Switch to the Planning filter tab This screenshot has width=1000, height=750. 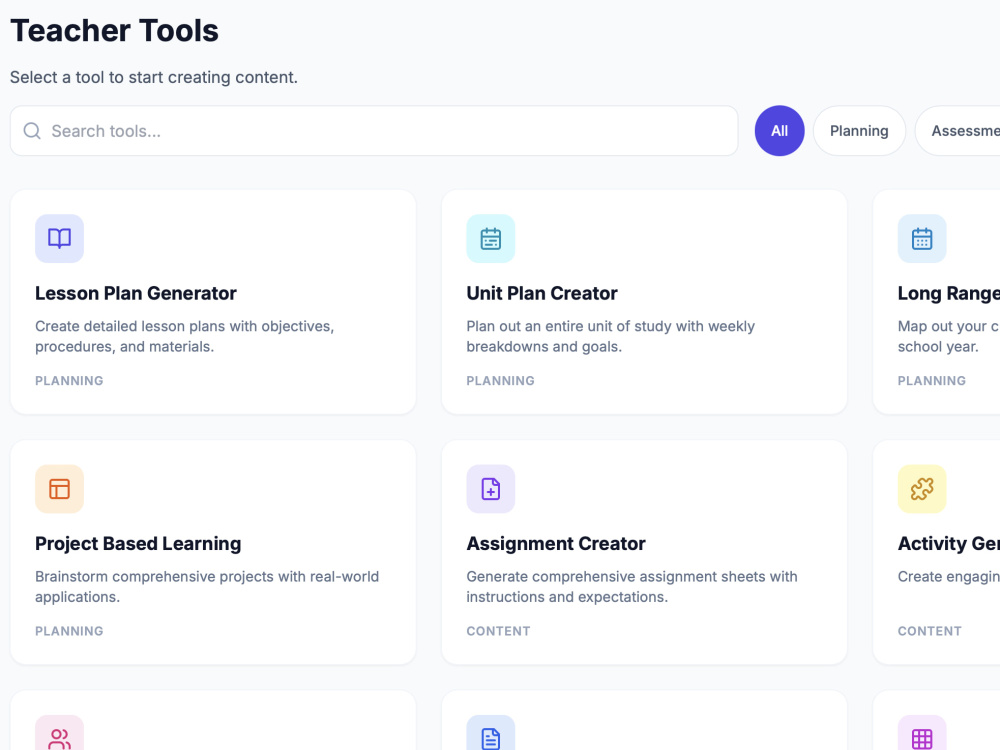point(859,131)
